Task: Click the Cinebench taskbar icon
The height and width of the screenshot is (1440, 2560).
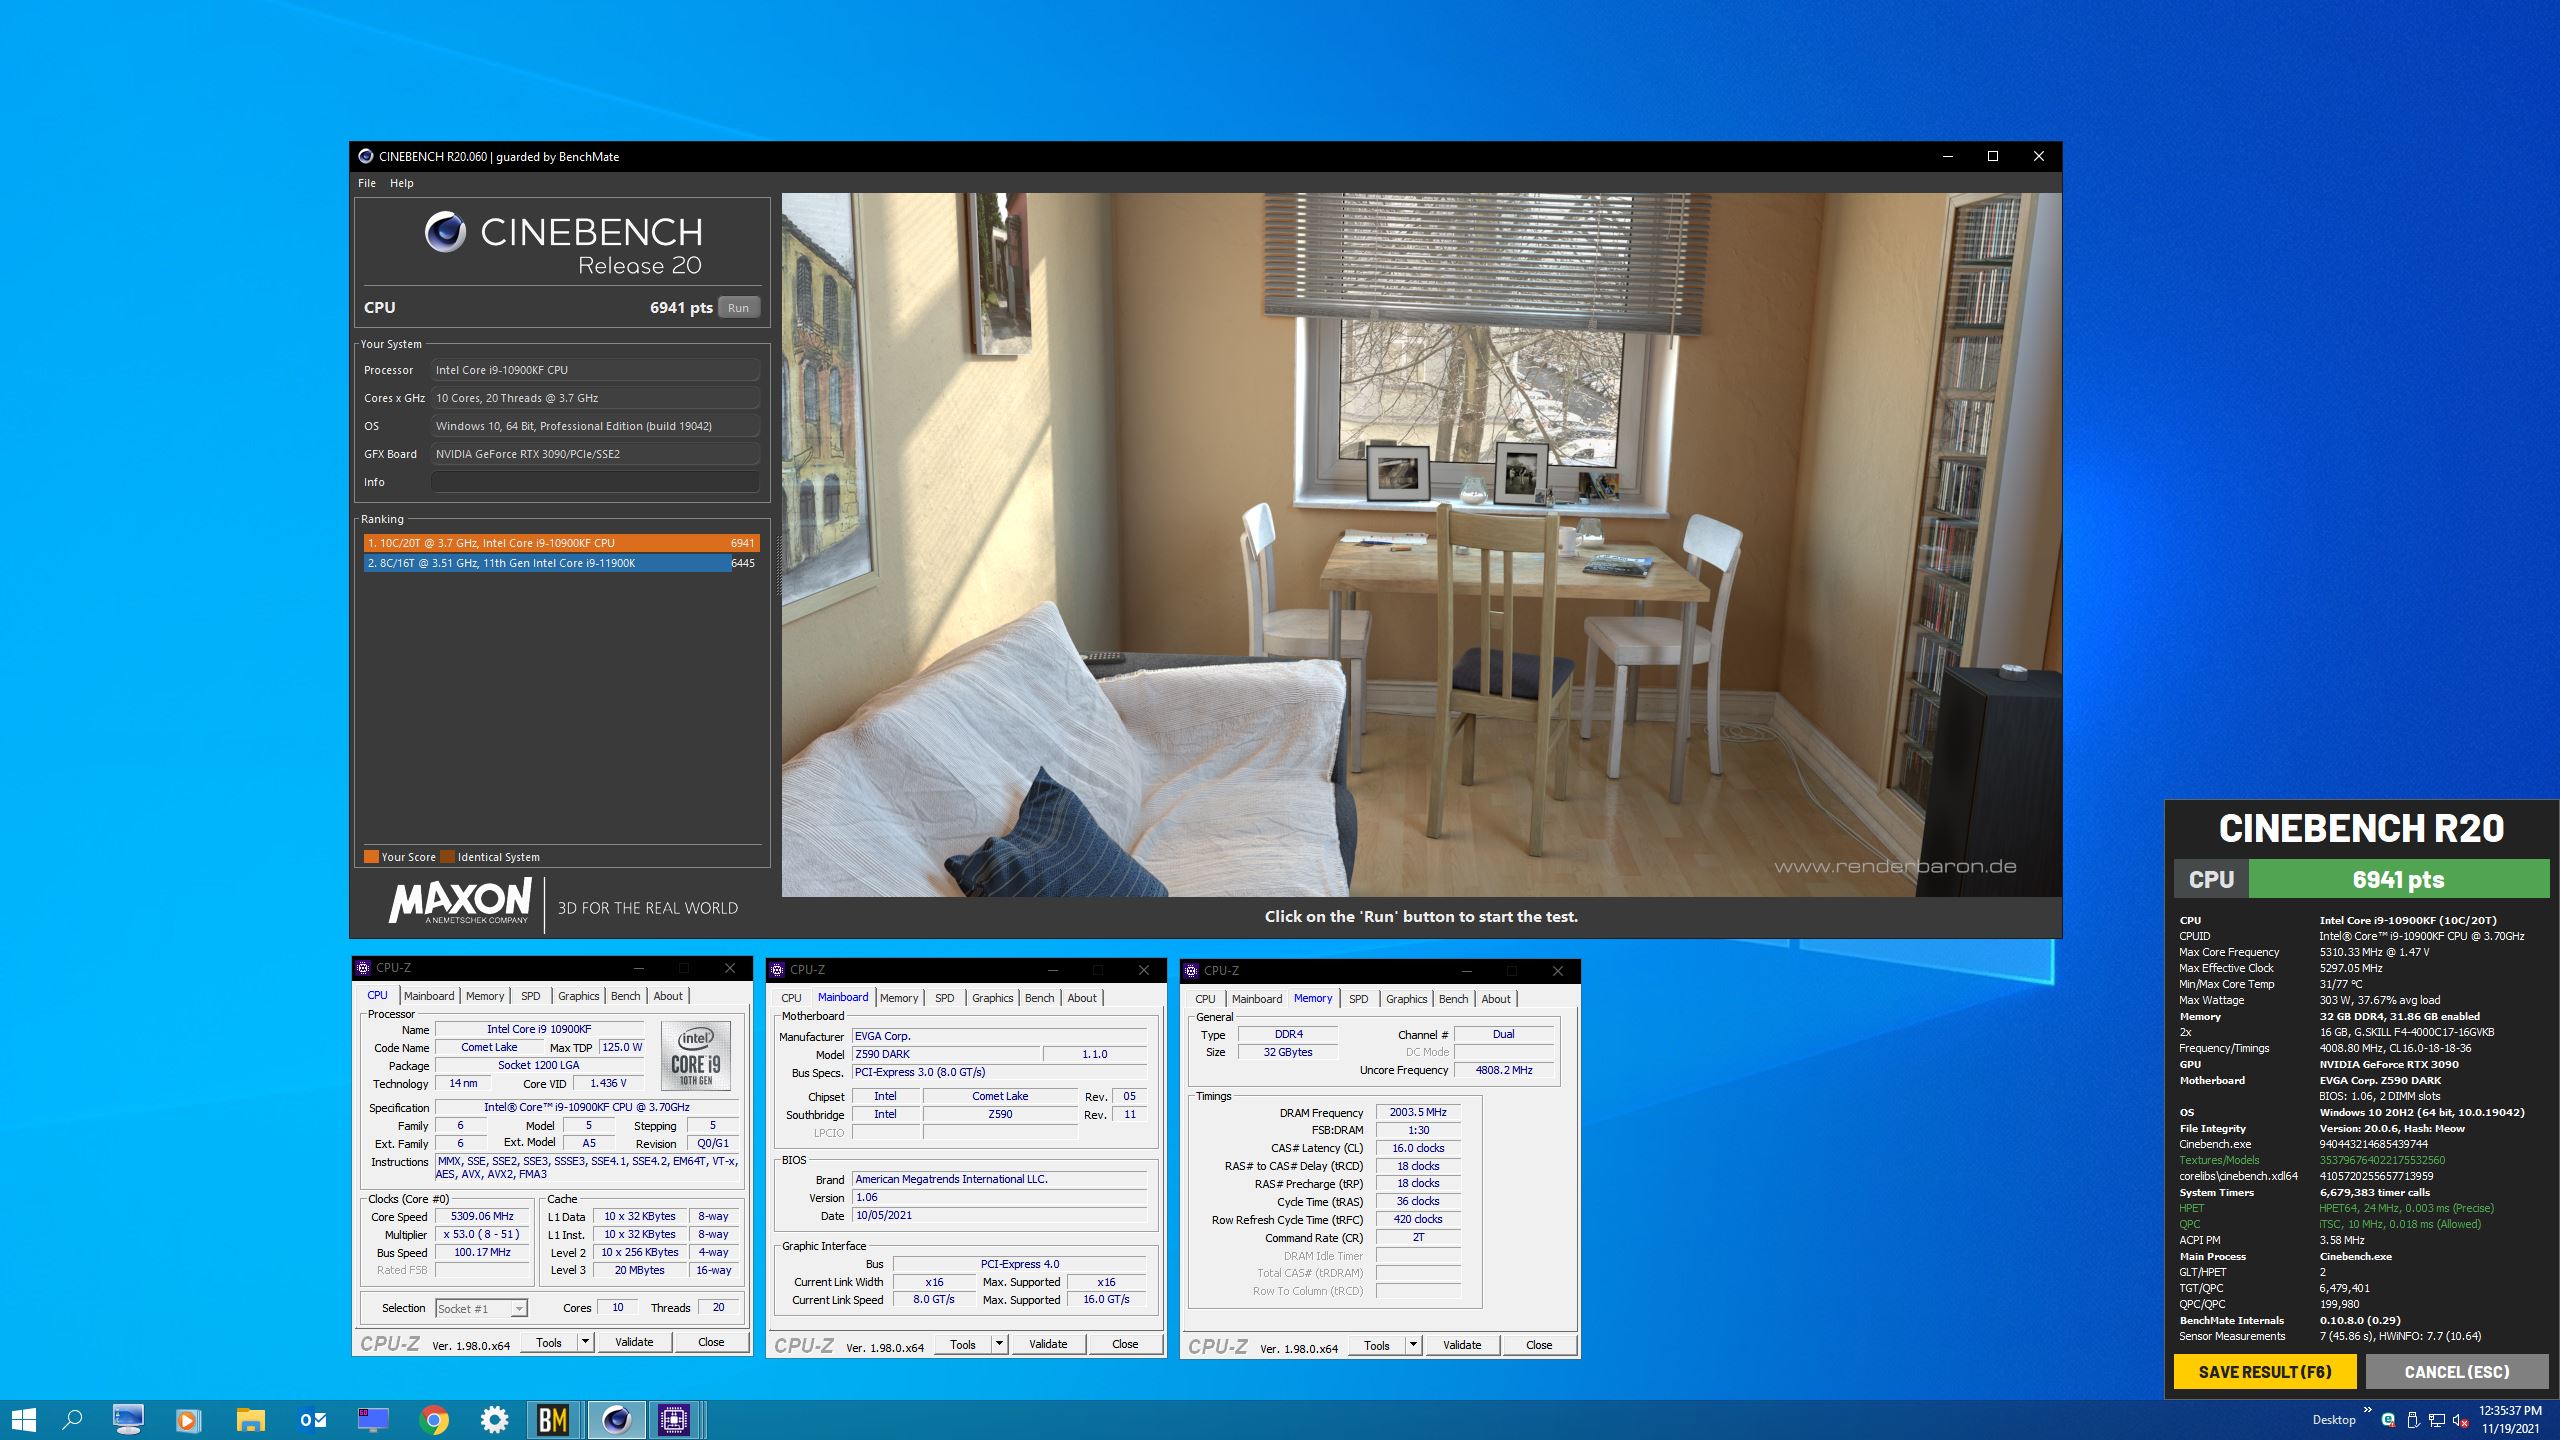Action: point(616,1419)
